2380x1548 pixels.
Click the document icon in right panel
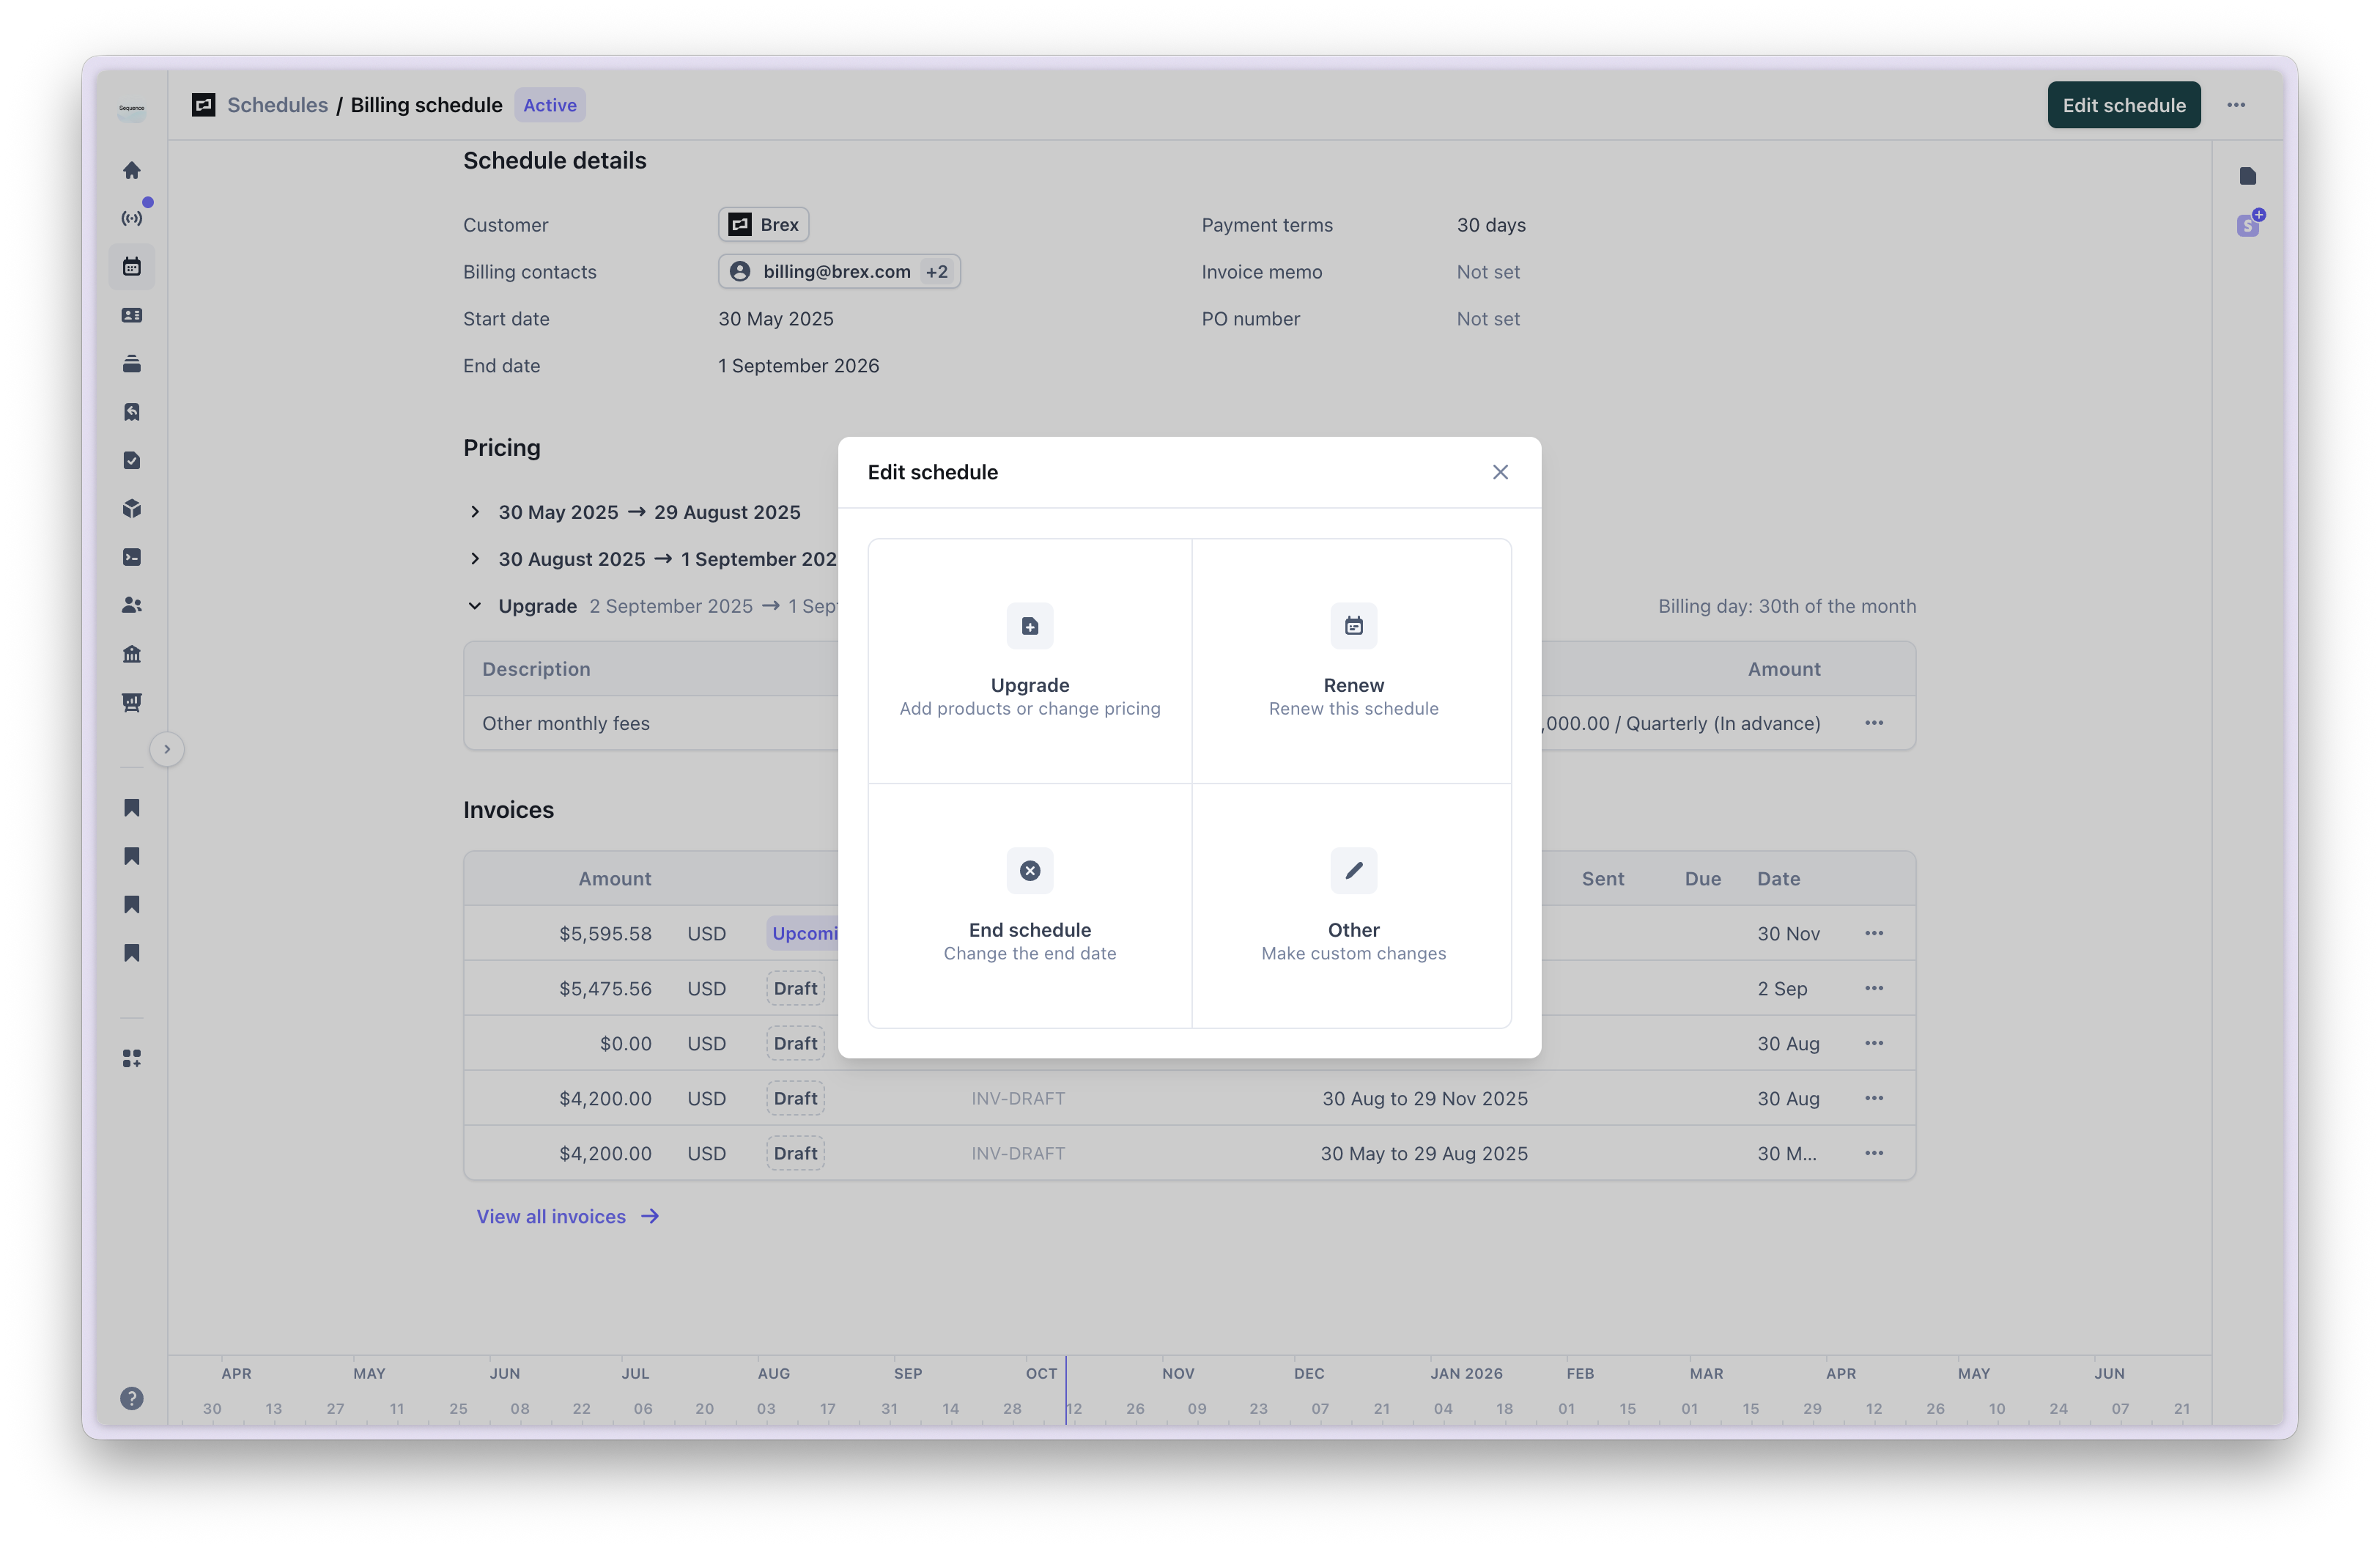2248,176
